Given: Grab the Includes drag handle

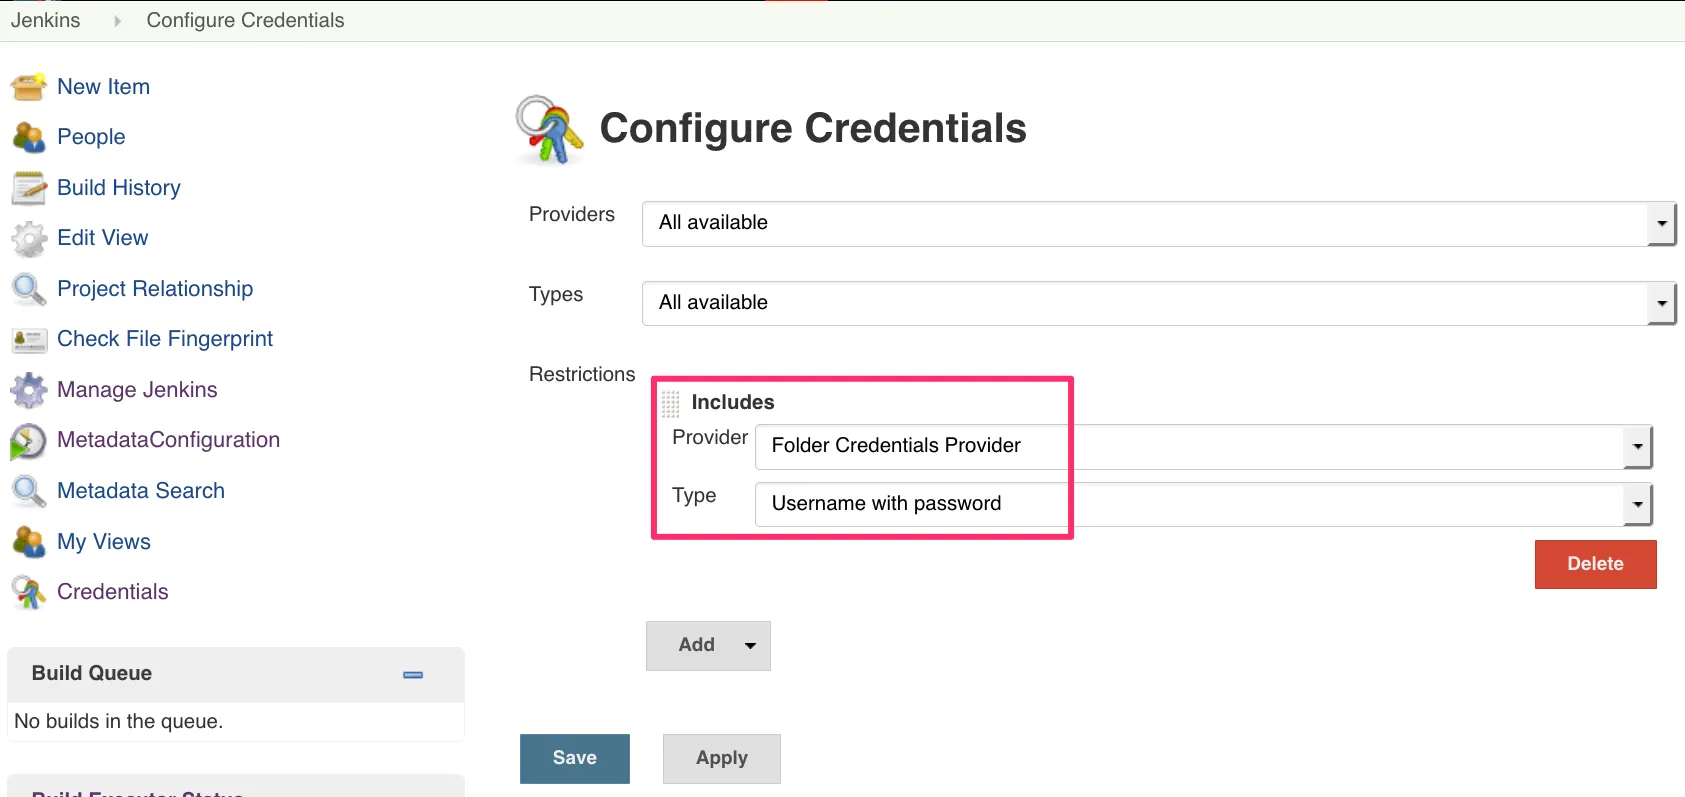Looking at the screenshot, I should point(671,403).
